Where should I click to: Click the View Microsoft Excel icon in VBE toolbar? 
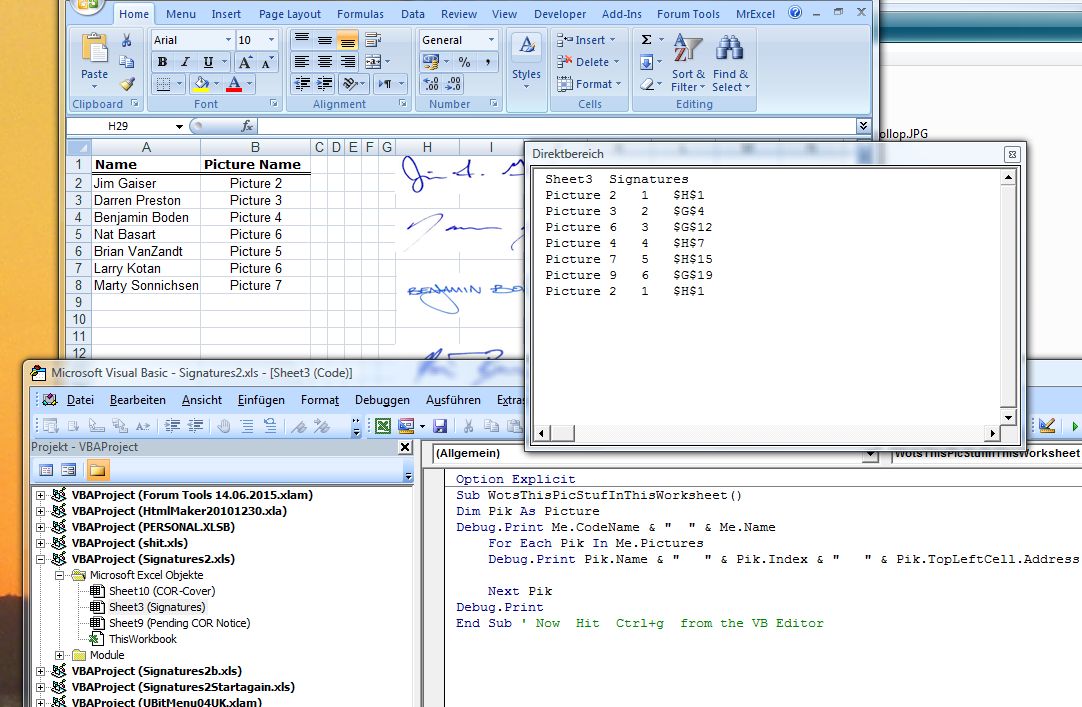click(383, 426)
